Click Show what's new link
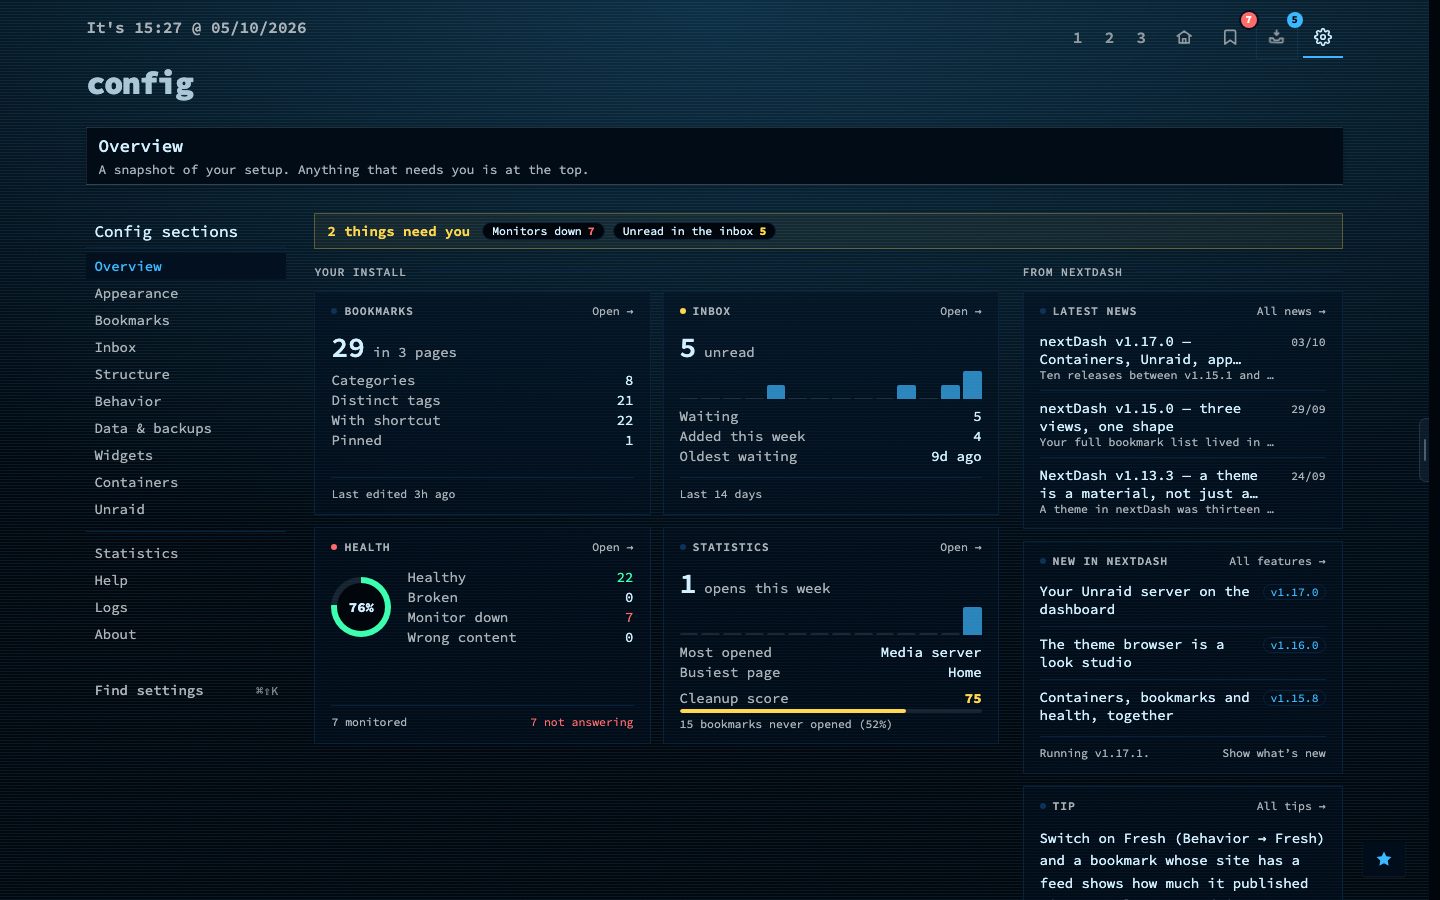This screenshot has height=900, width=1440. point(1273,753)
